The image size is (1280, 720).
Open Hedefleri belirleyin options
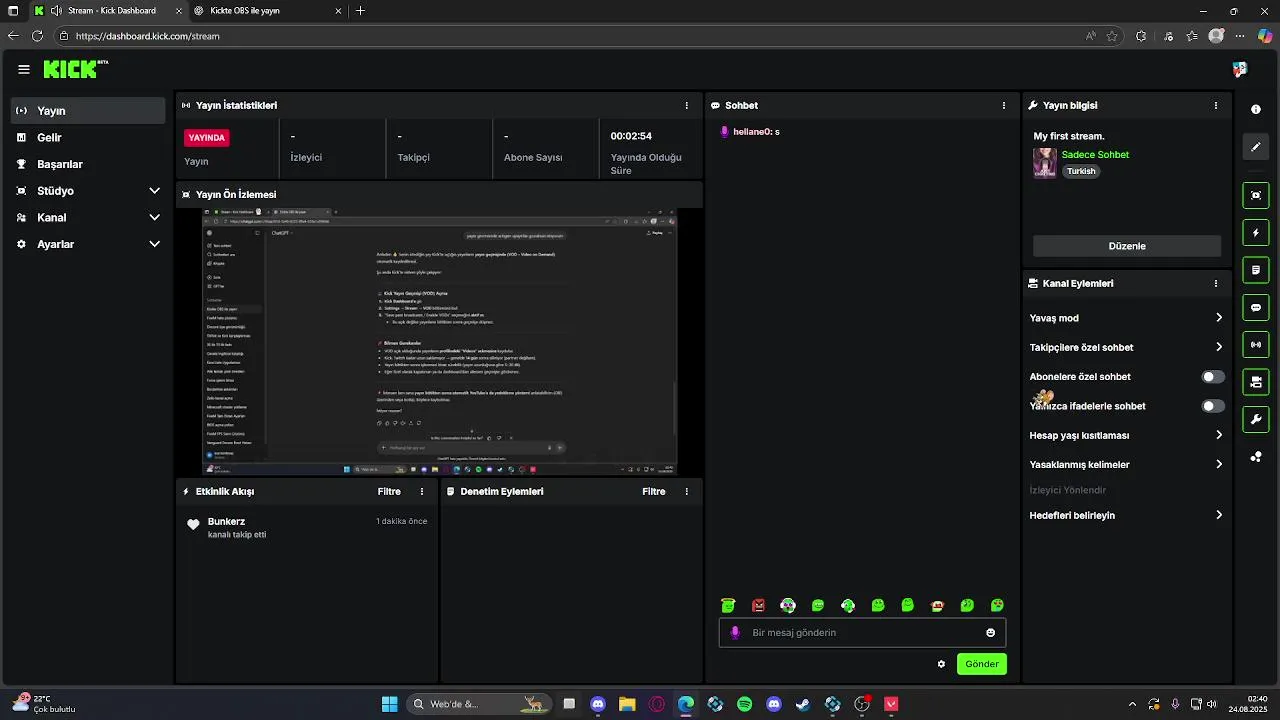1126,515
